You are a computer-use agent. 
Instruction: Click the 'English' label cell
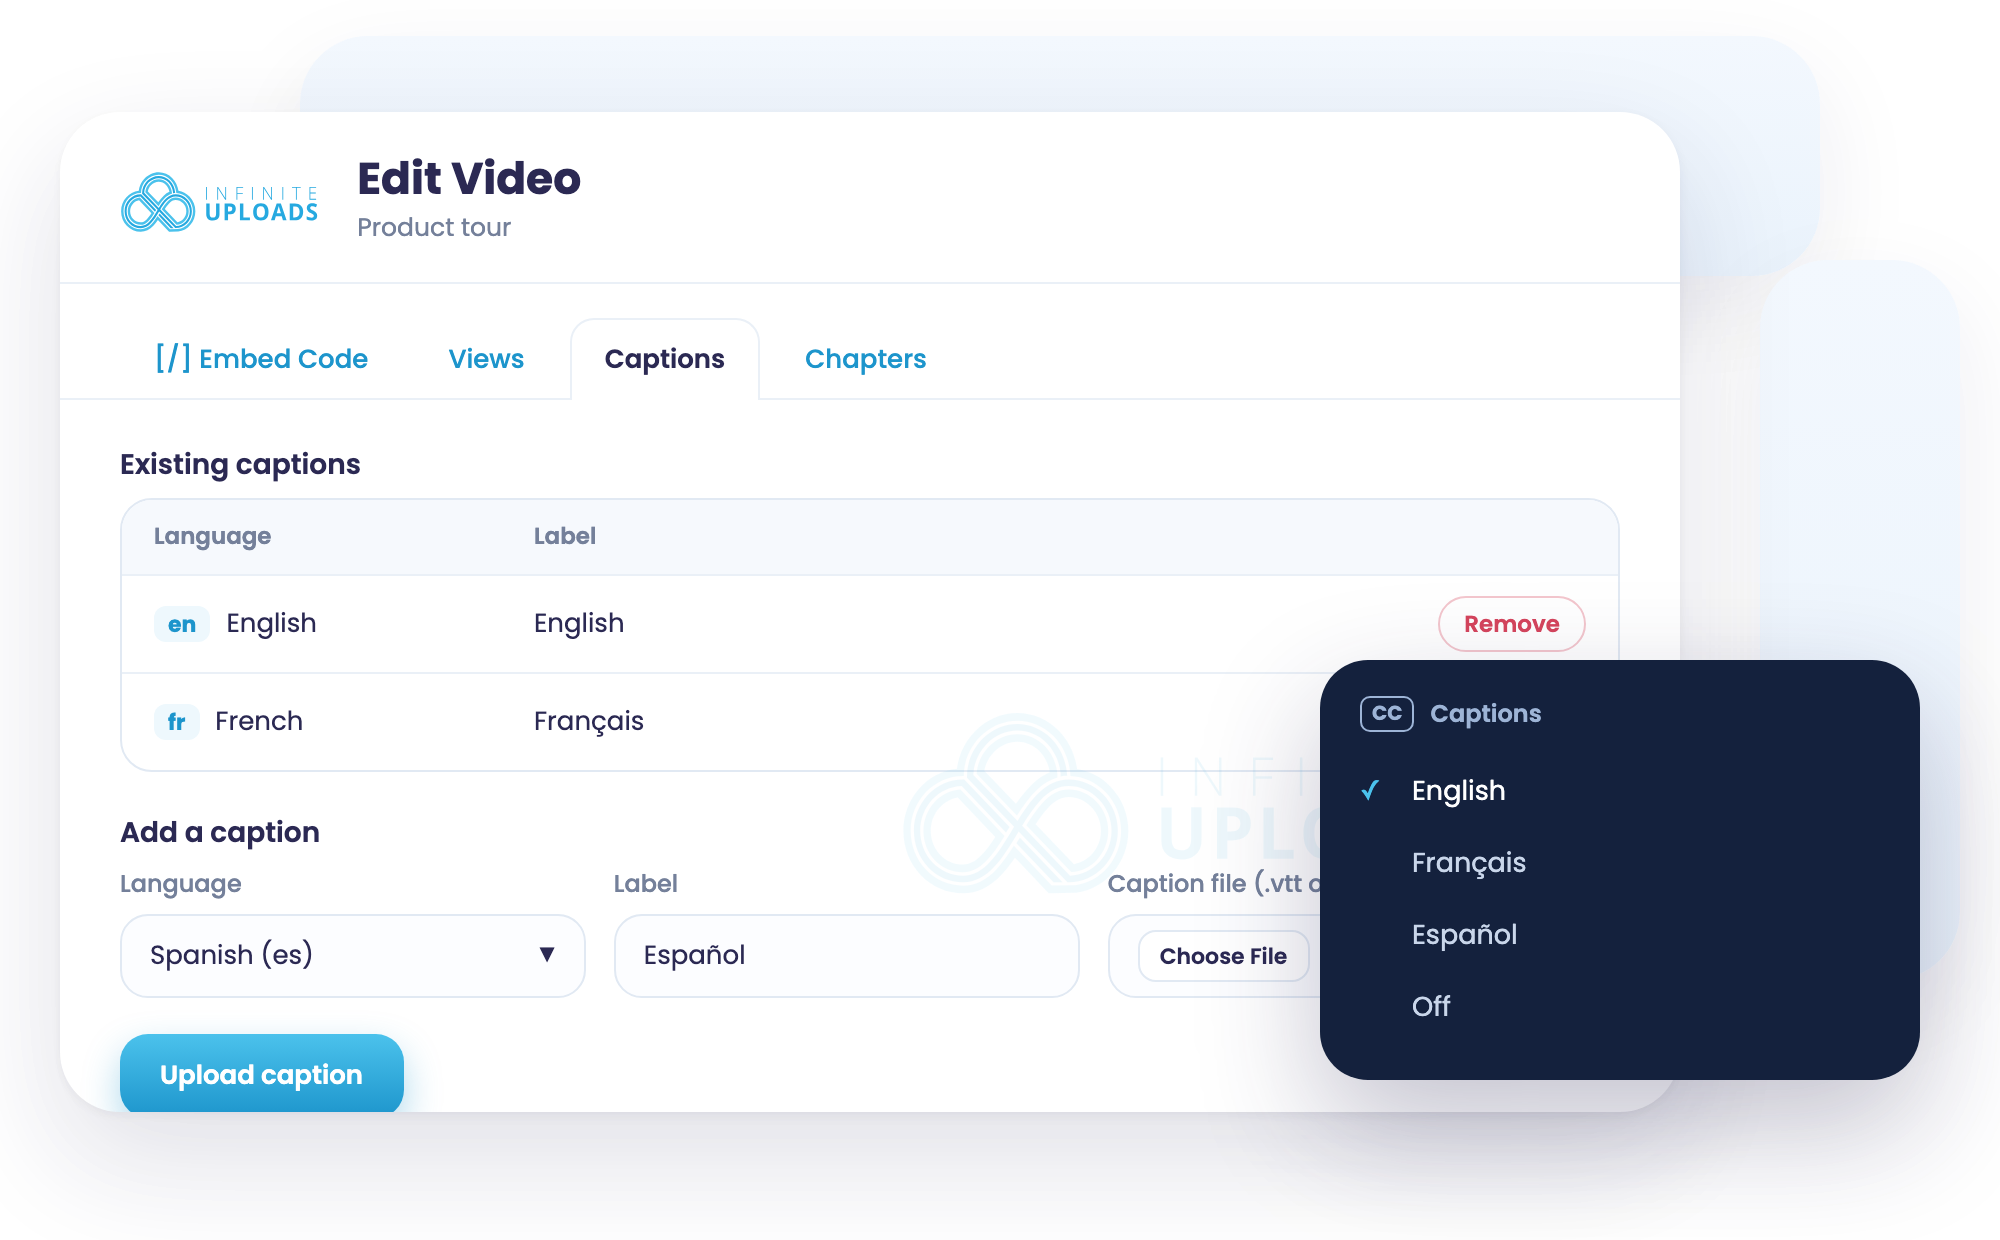click(x=579, y=623)
